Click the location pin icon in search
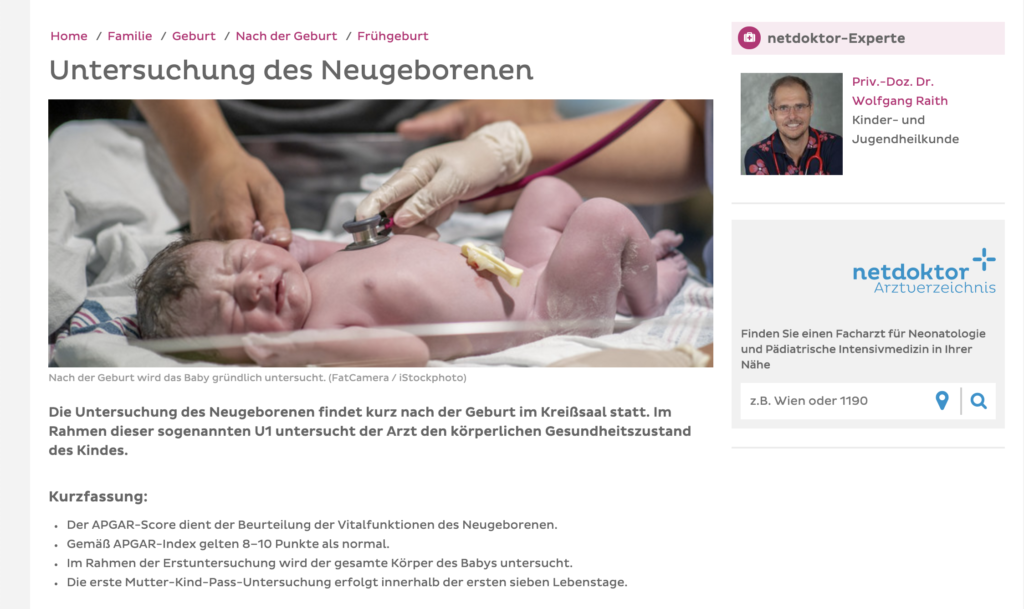 [x=942, y=401]
